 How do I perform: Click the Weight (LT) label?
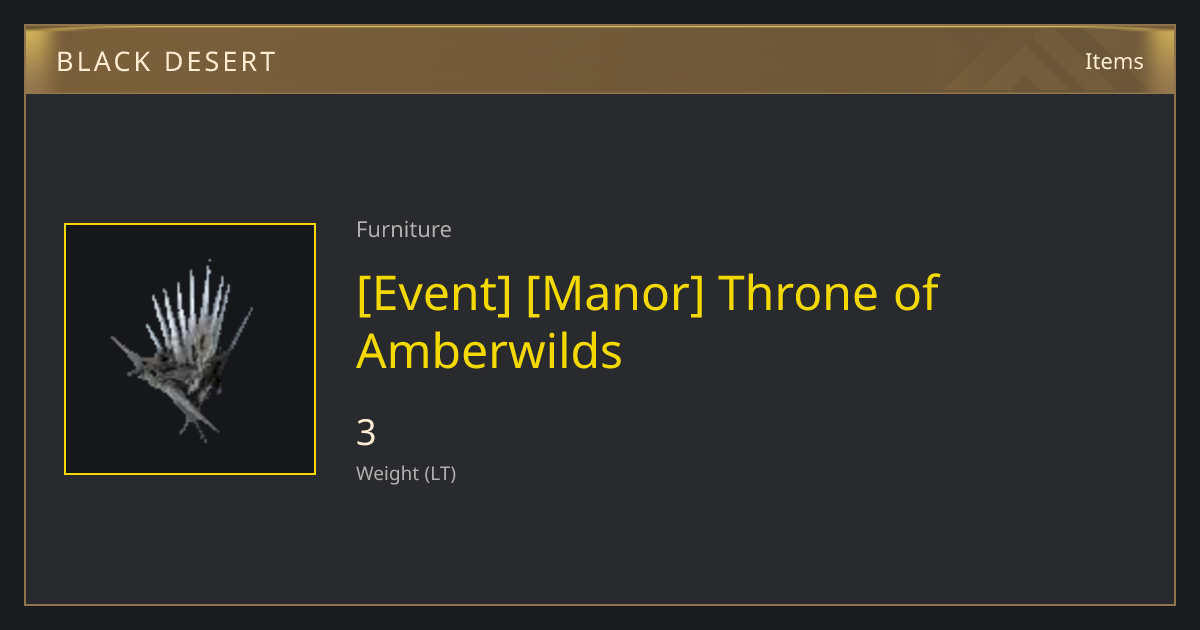pos(406,473)
